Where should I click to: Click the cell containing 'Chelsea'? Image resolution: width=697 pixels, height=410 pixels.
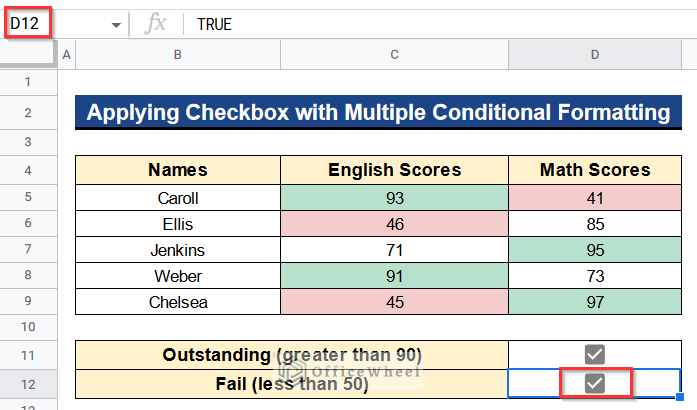(x=178, y=302)
